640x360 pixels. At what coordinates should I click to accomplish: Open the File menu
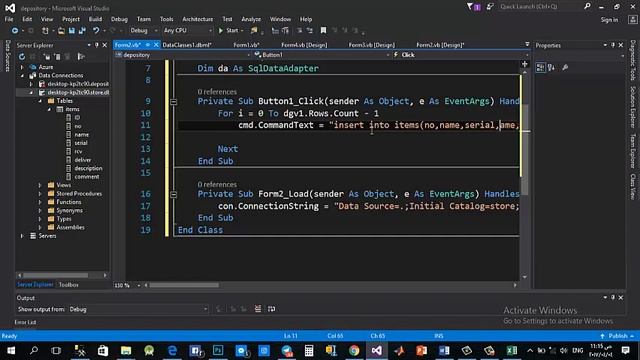9,19
